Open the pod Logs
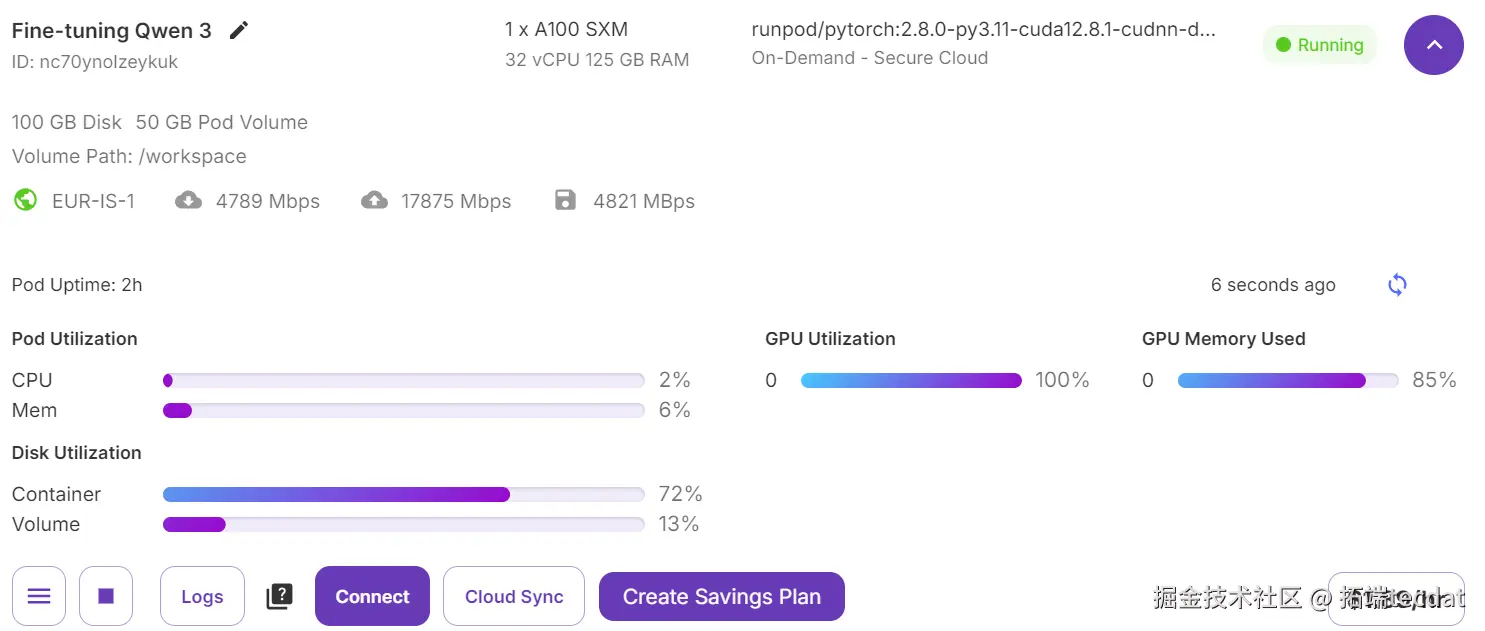The image size is (1485, 631). coord(202,596)
